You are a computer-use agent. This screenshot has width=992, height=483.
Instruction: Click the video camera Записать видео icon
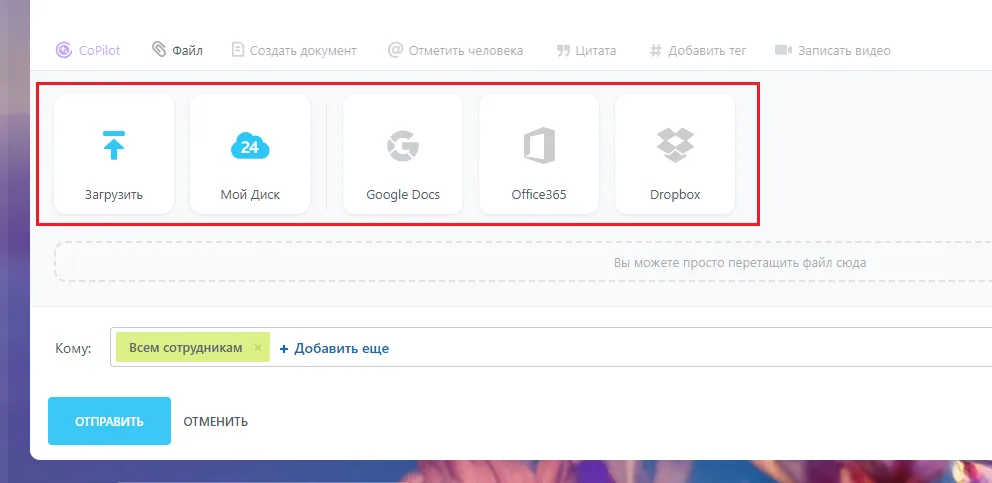click(x=783, y=50)
